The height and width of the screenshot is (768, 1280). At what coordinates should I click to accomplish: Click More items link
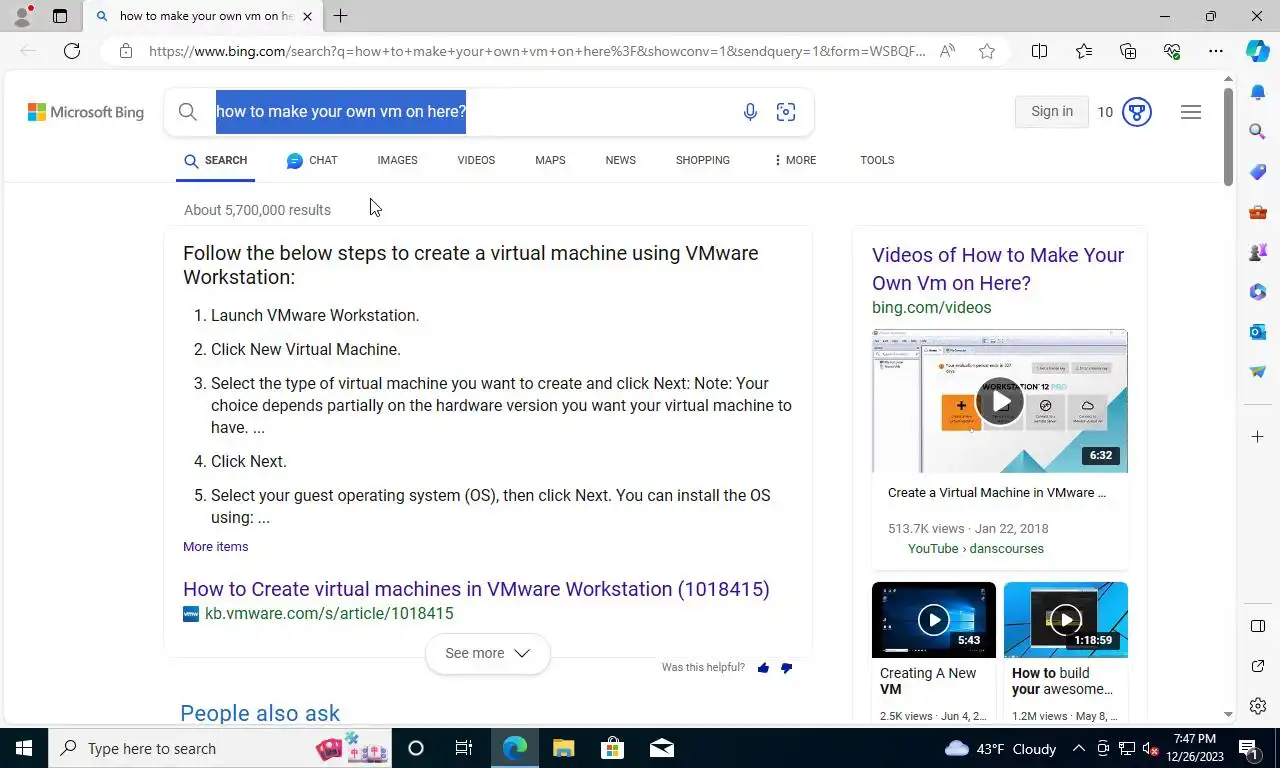tap(215, 547)
